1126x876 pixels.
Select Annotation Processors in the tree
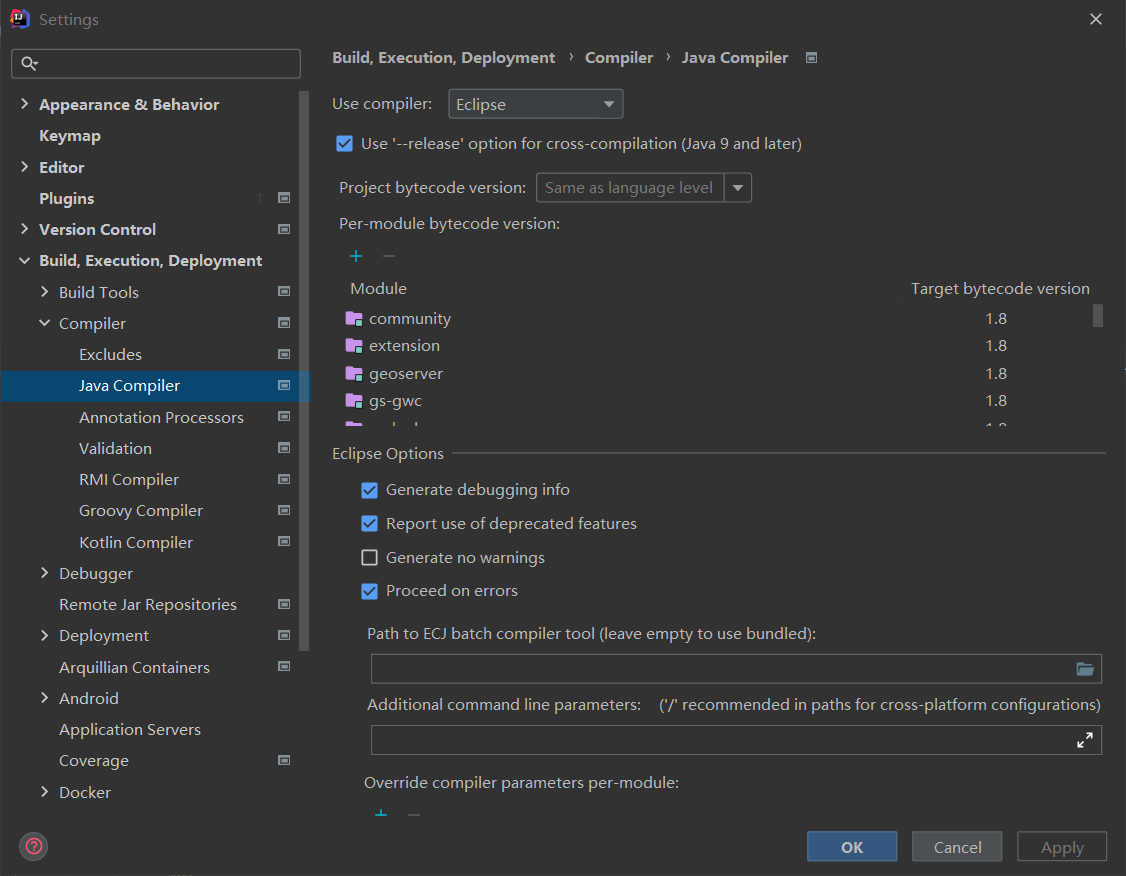[x=162, y=417]
